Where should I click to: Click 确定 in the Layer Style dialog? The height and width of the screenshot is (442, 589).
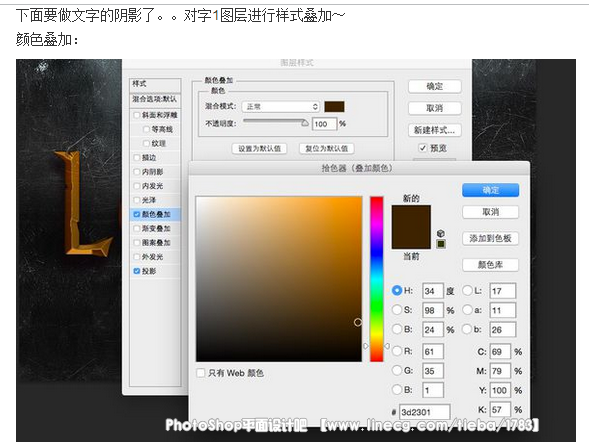(x=435, y=86)
